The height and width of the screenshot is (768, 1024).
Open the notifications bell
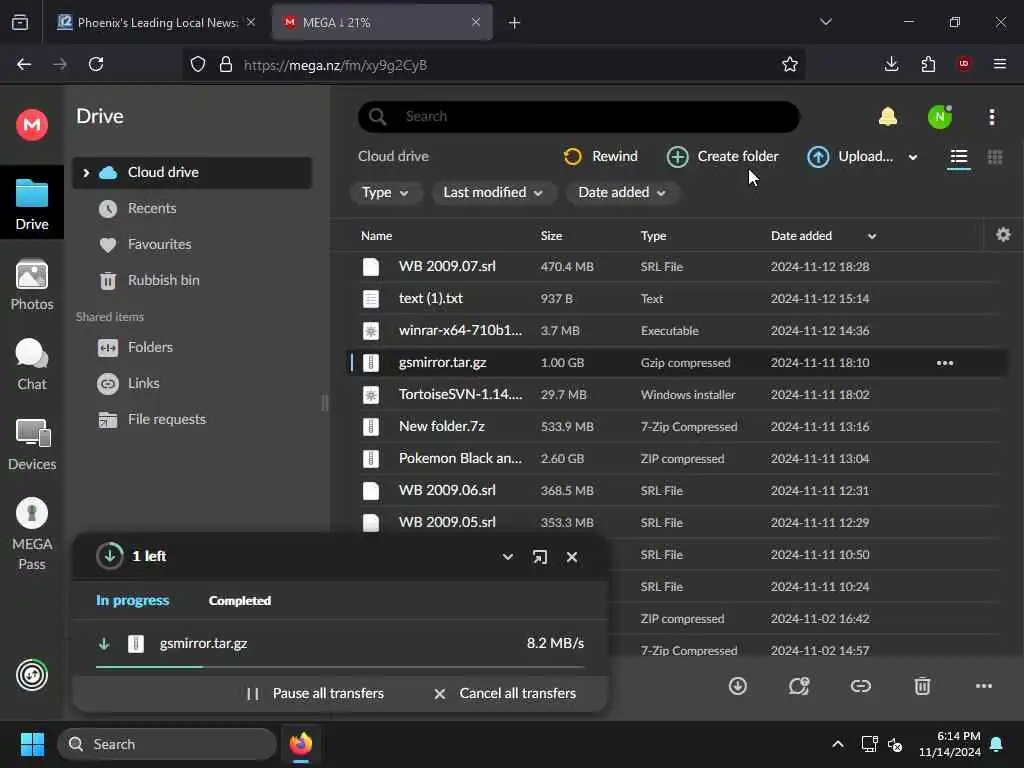coord(887,117)
